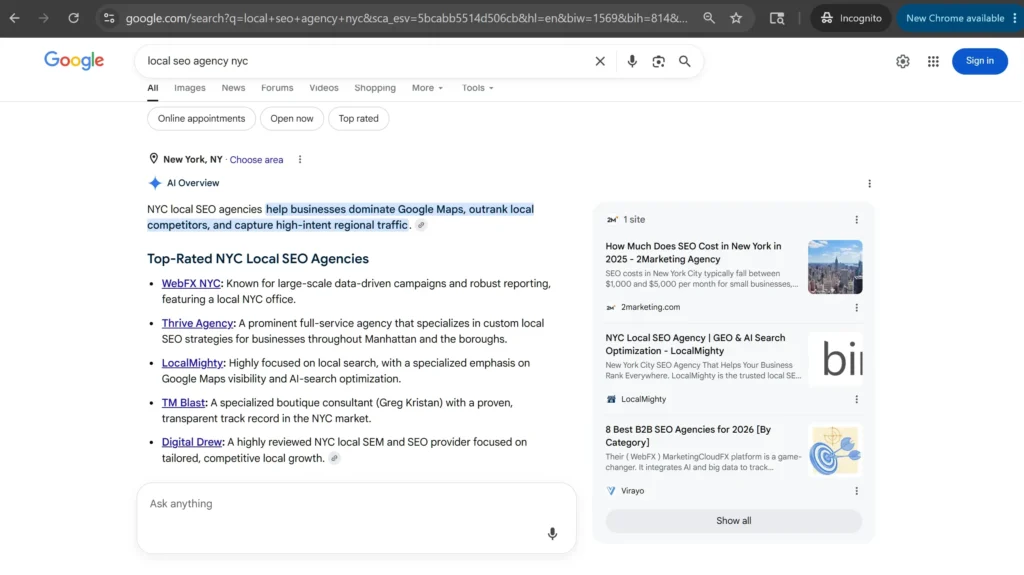
Task: Open How Much Does SEO Cost article
Action: tap(693, 253)
